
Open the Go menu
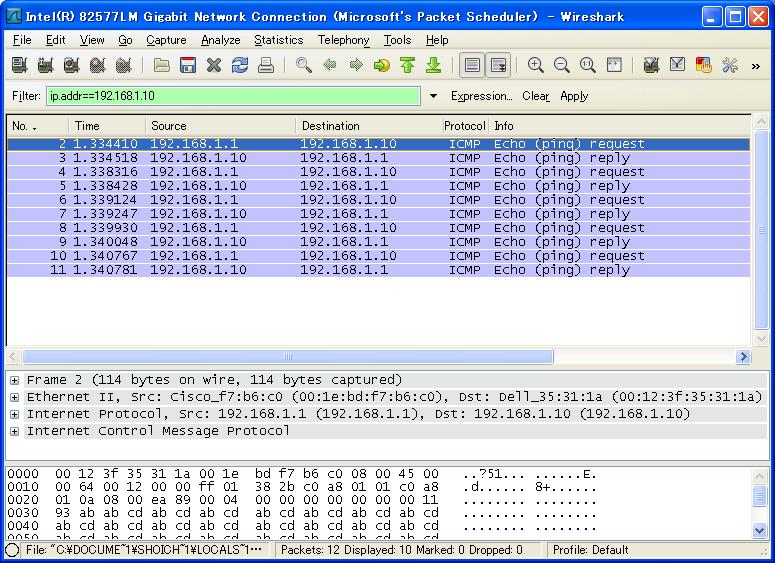(x=125, y=40)
